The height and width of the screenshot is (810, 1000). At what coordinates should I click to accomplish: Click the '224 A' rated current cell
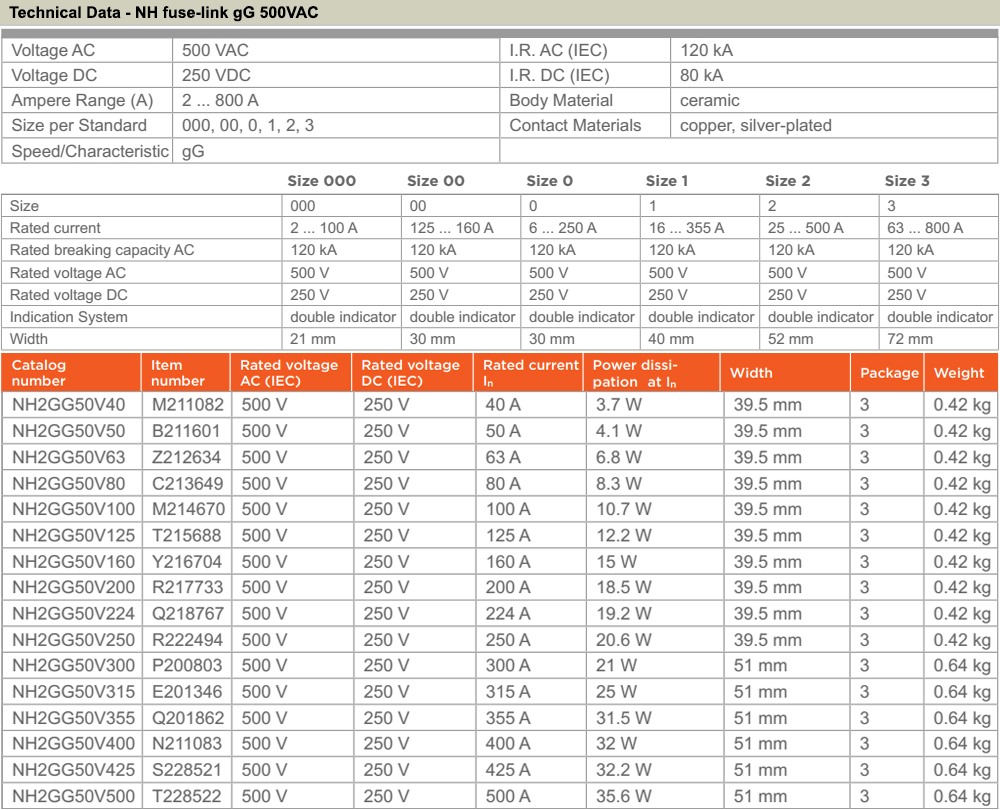click(x=508, y=614)
